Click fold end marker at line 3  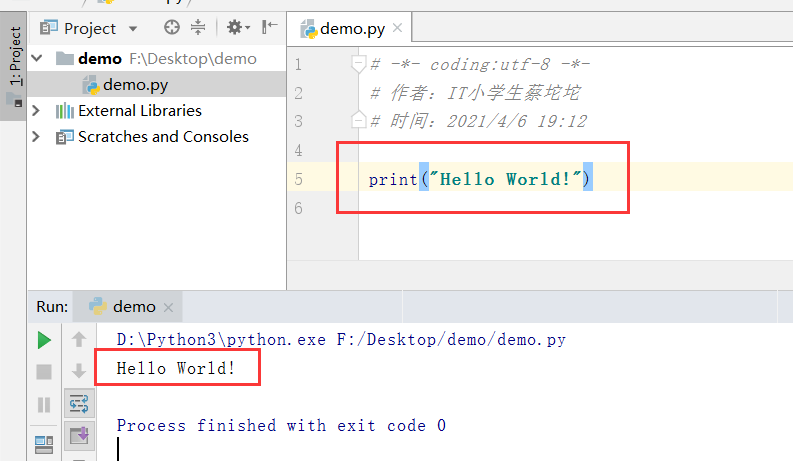[358, 120]
